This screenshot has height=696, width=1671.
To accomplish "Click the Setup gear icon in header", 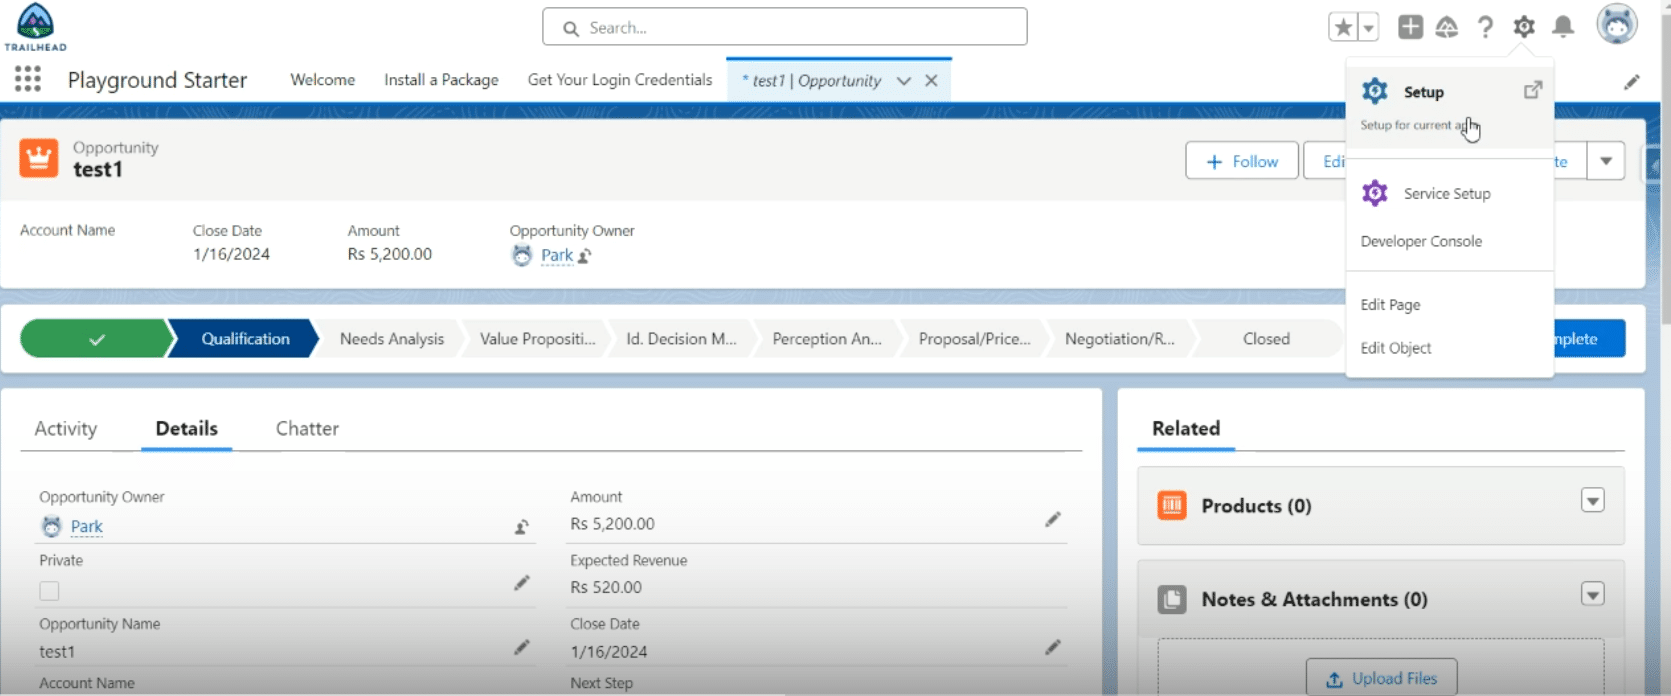I will click(1524, 27).
